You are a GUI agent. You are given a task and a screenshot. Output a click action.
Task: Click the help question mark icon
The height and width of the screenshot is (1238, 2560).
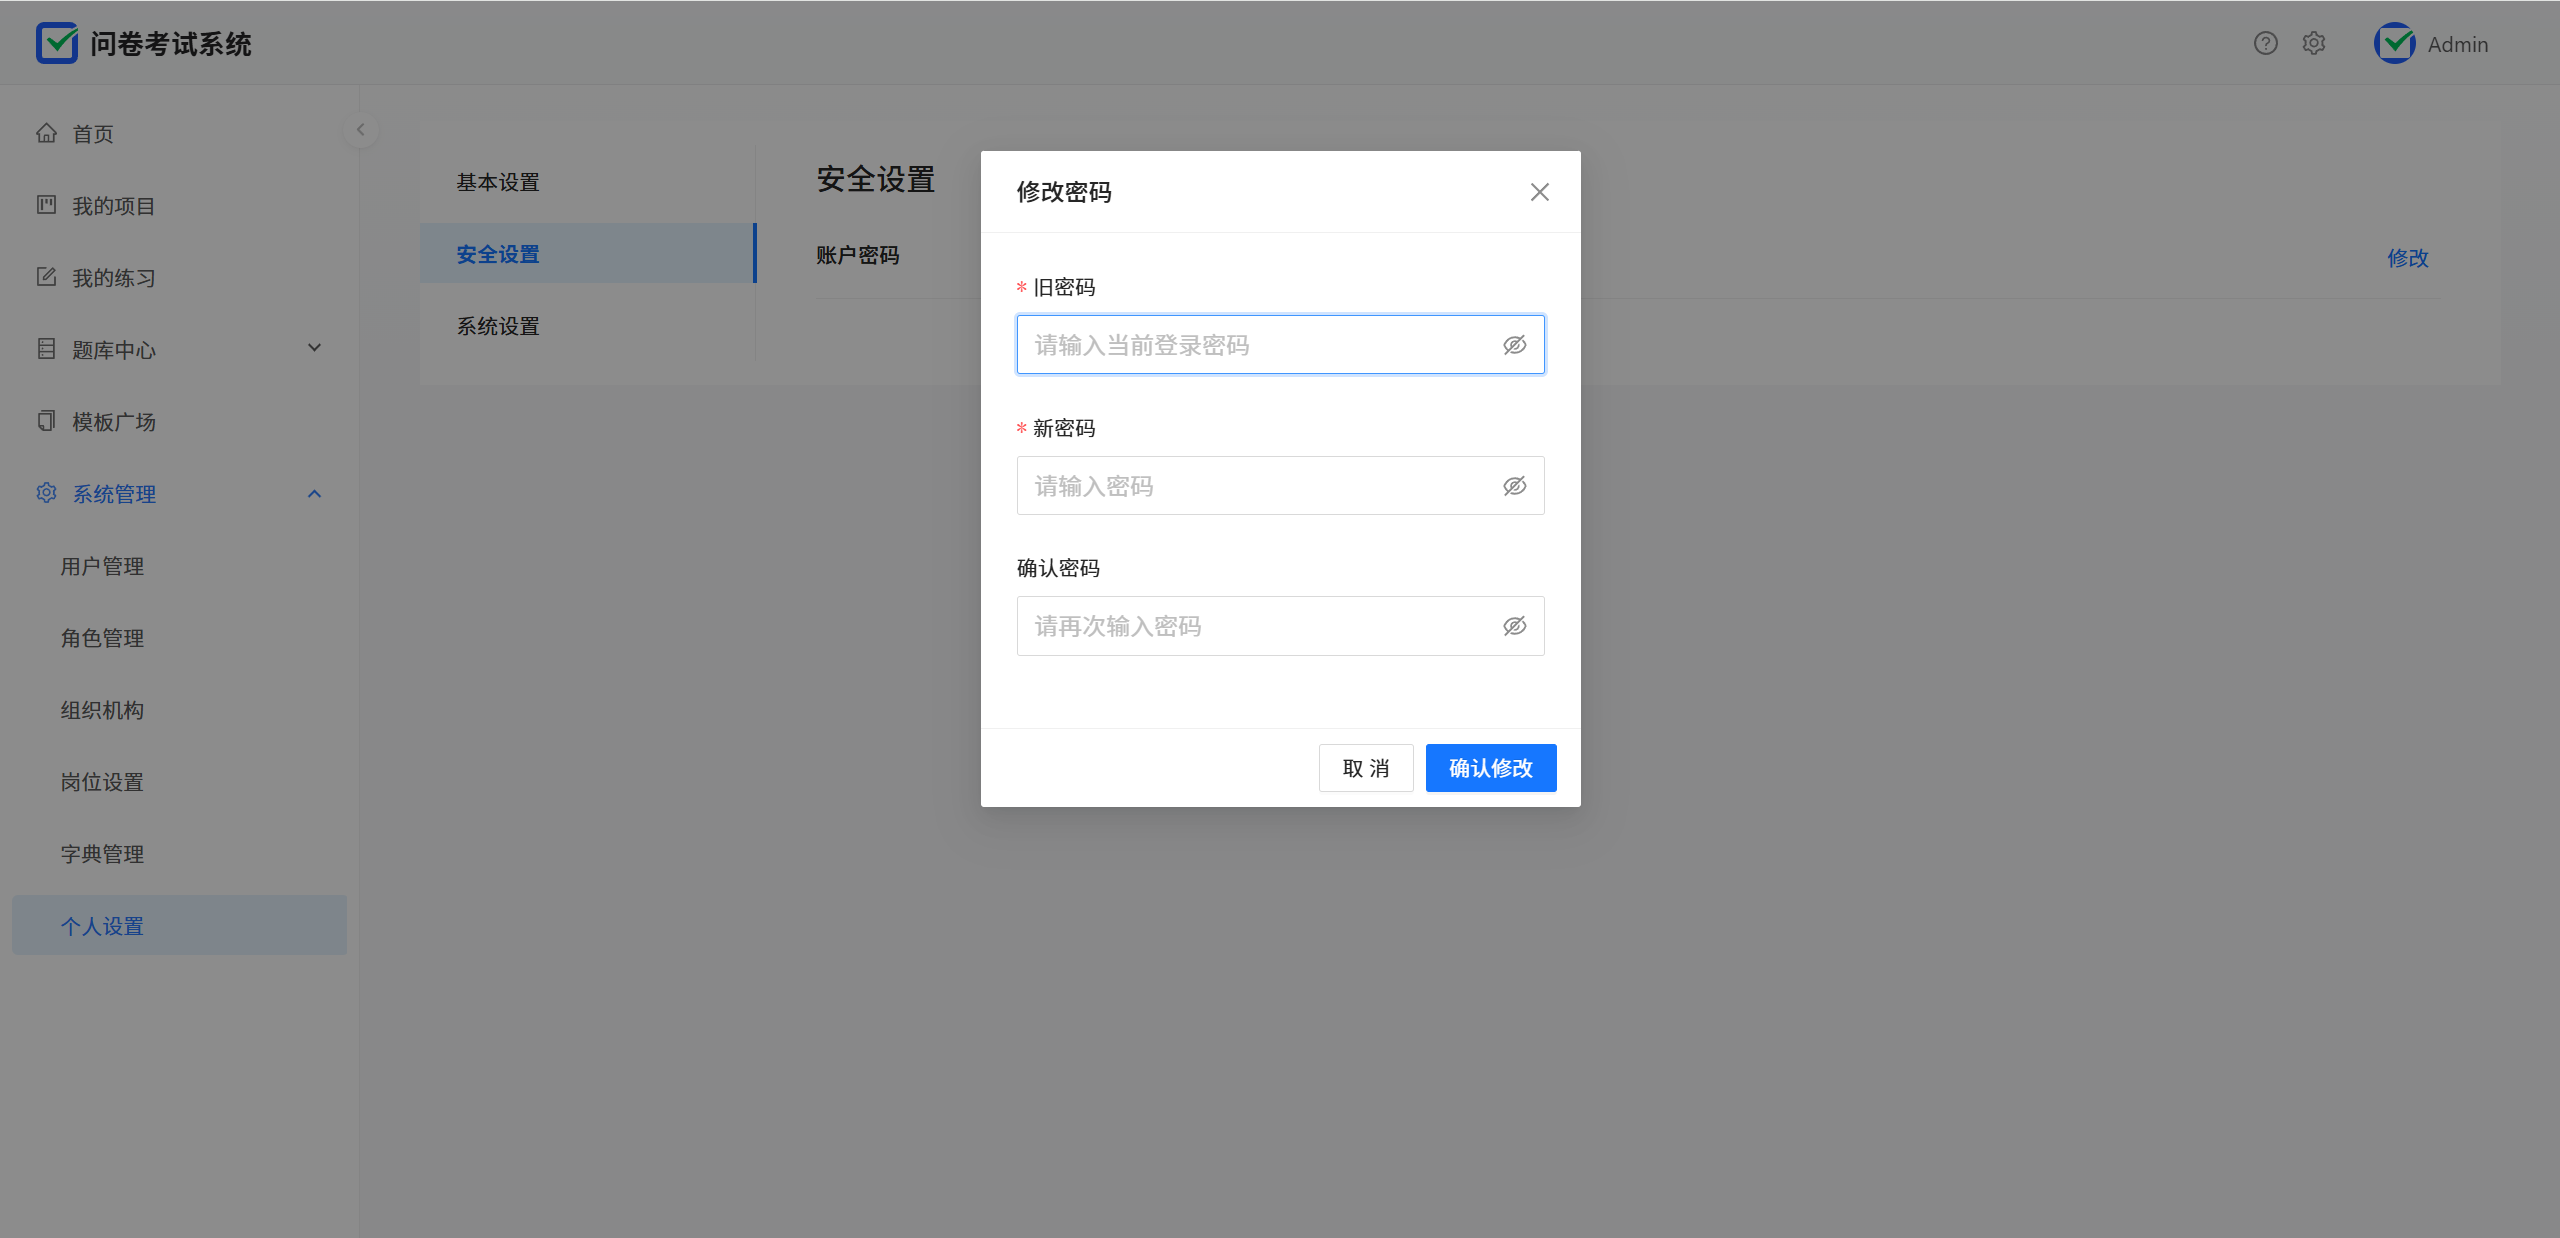(x=2265, y=43)
